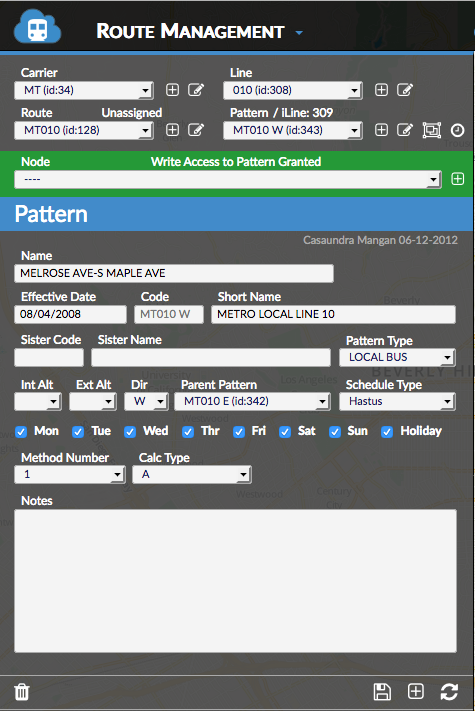475x711 pixels.
Task: Click the edit Pattern pencil icon
Action: tap(405, 130)
